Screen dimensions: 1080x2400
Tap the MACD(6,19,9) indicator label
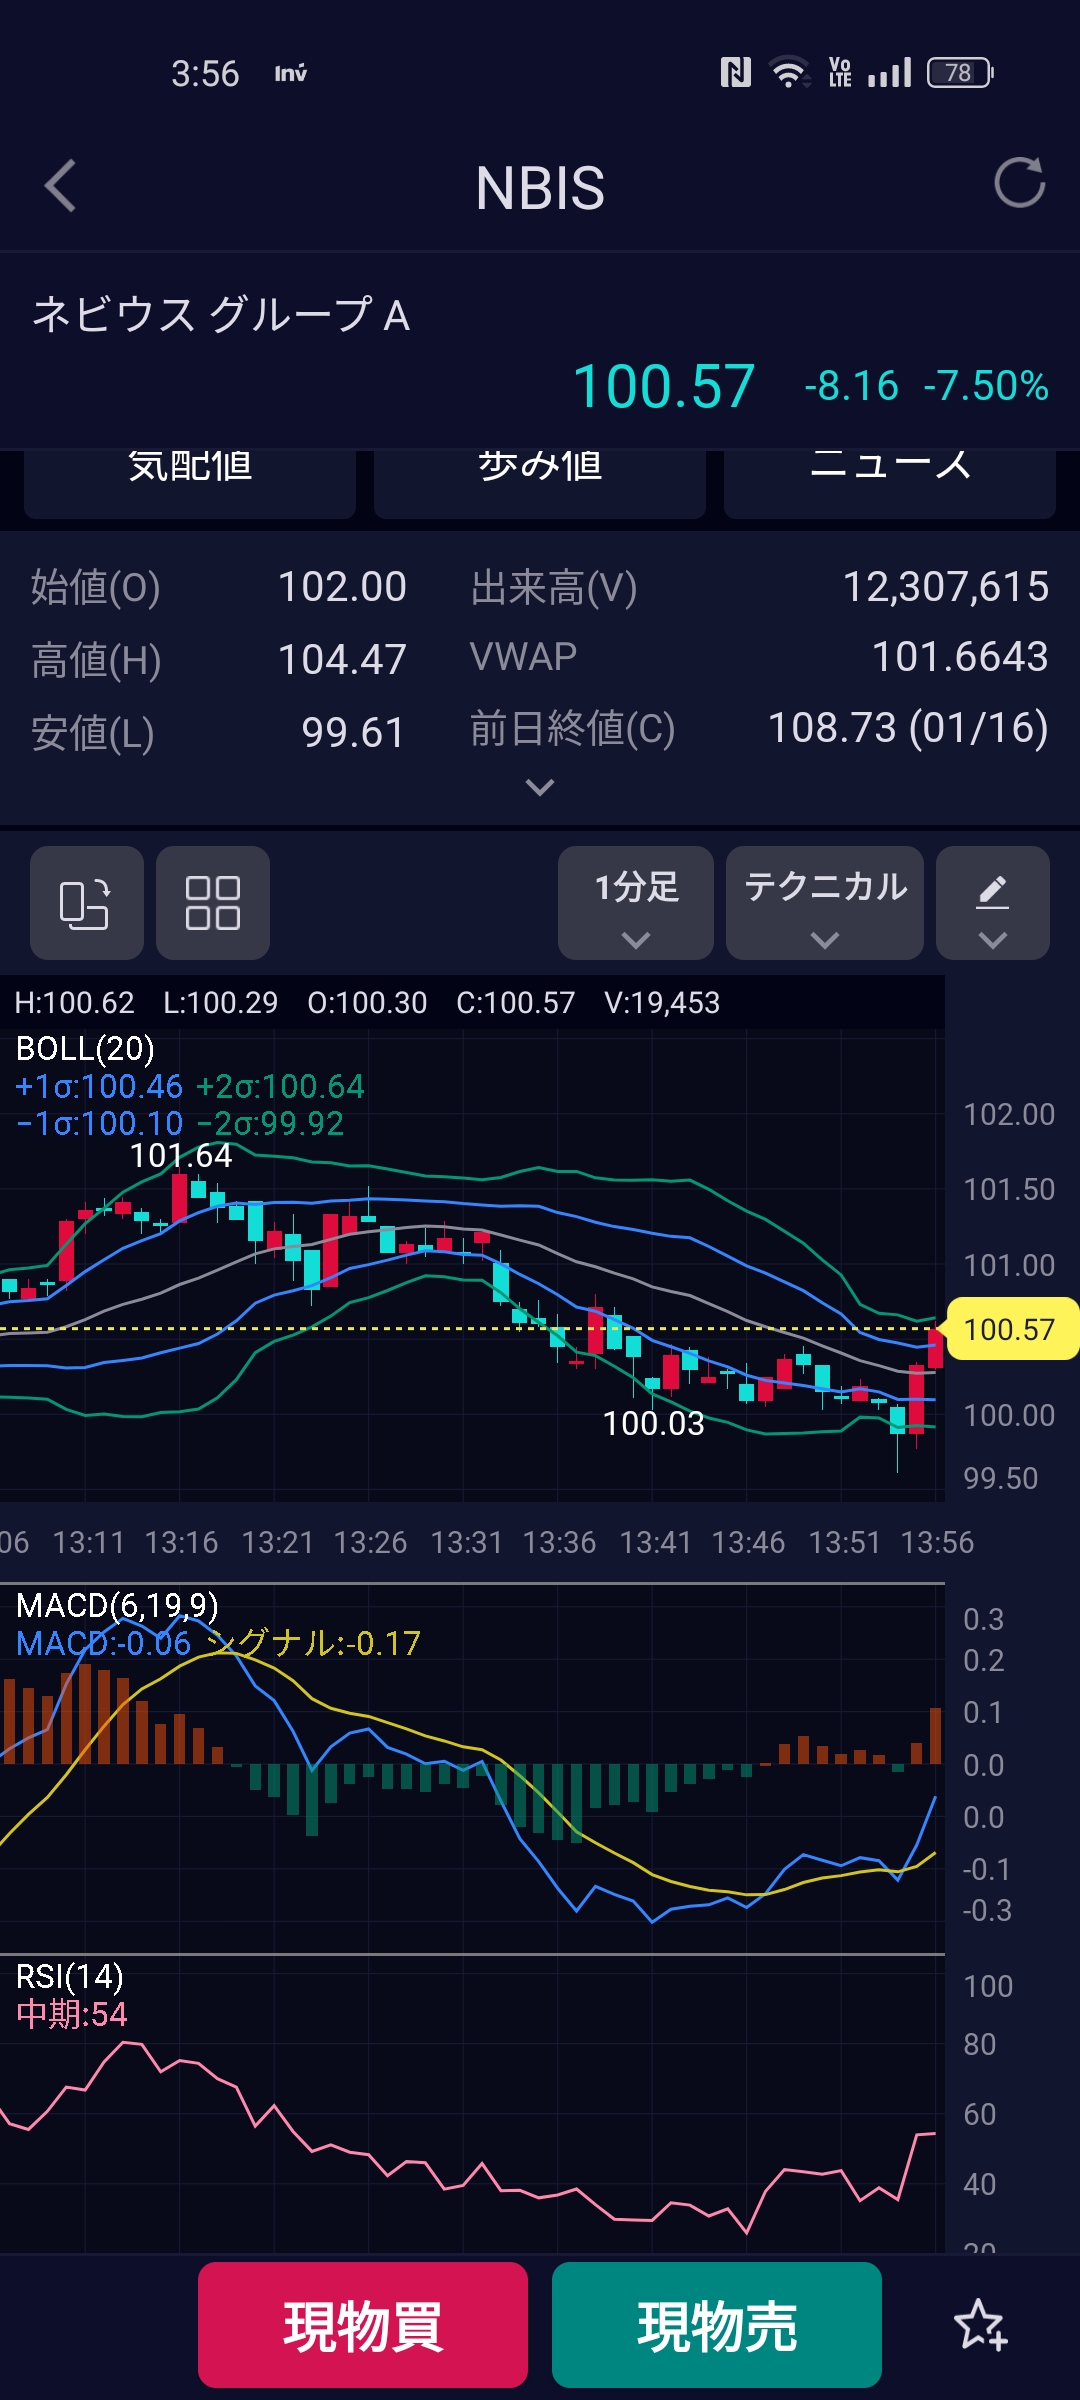117,1605
